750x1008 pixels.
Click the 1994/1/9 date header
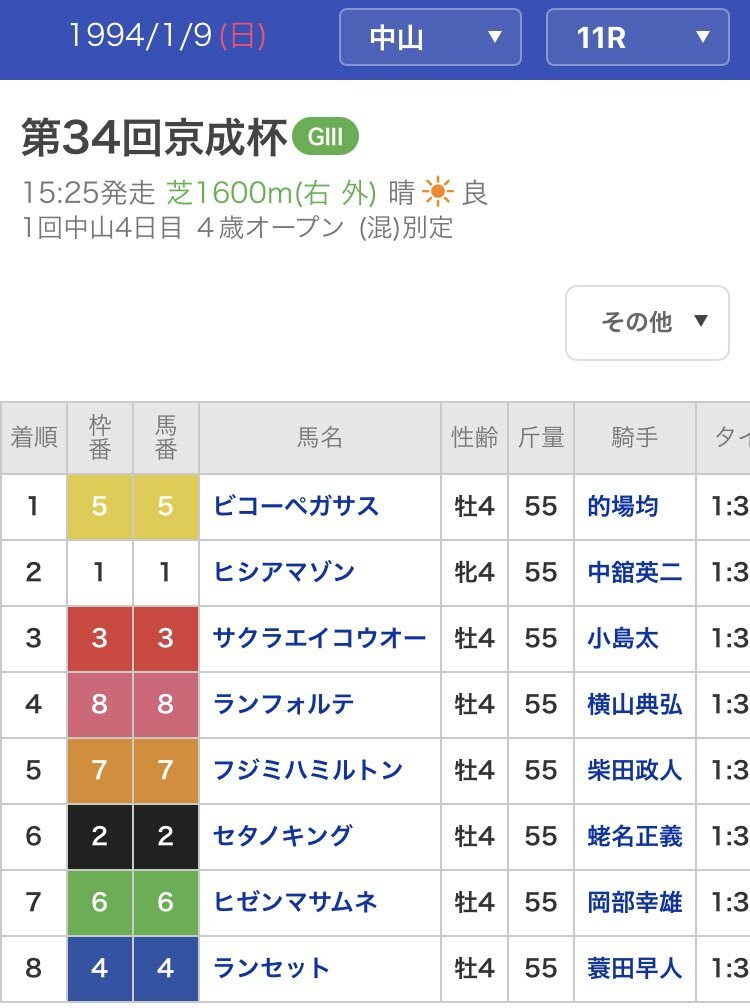point(167,37)
